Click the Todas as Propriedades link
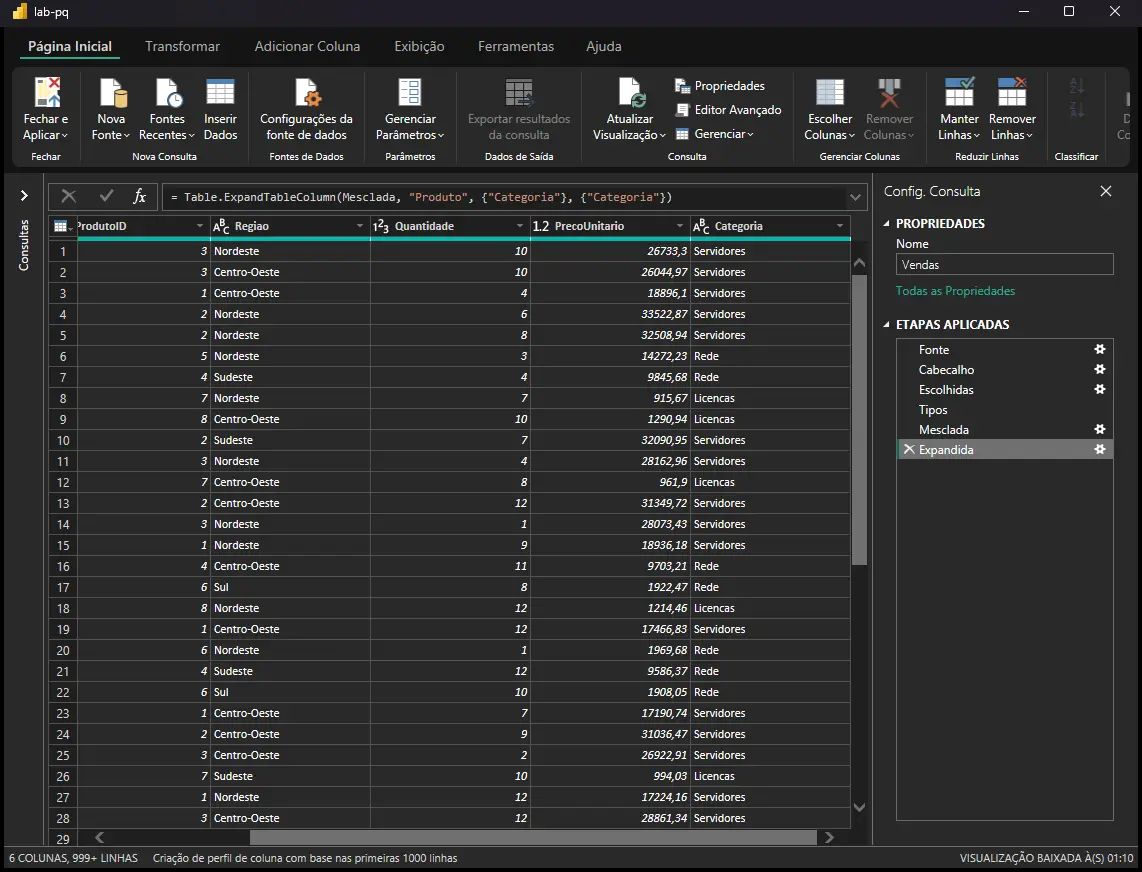Viewport: 1142px width, 872px height. click(955, 291)
